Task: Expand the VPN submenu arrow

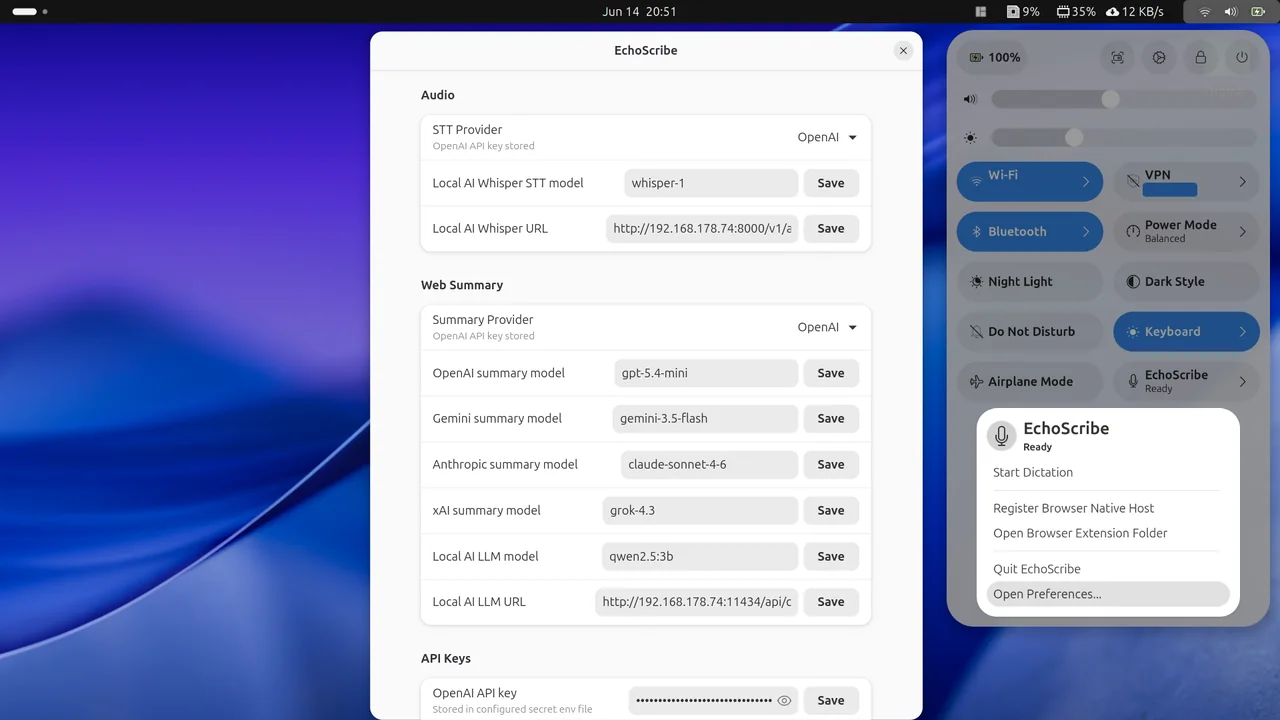Action: pos(1243,181)
